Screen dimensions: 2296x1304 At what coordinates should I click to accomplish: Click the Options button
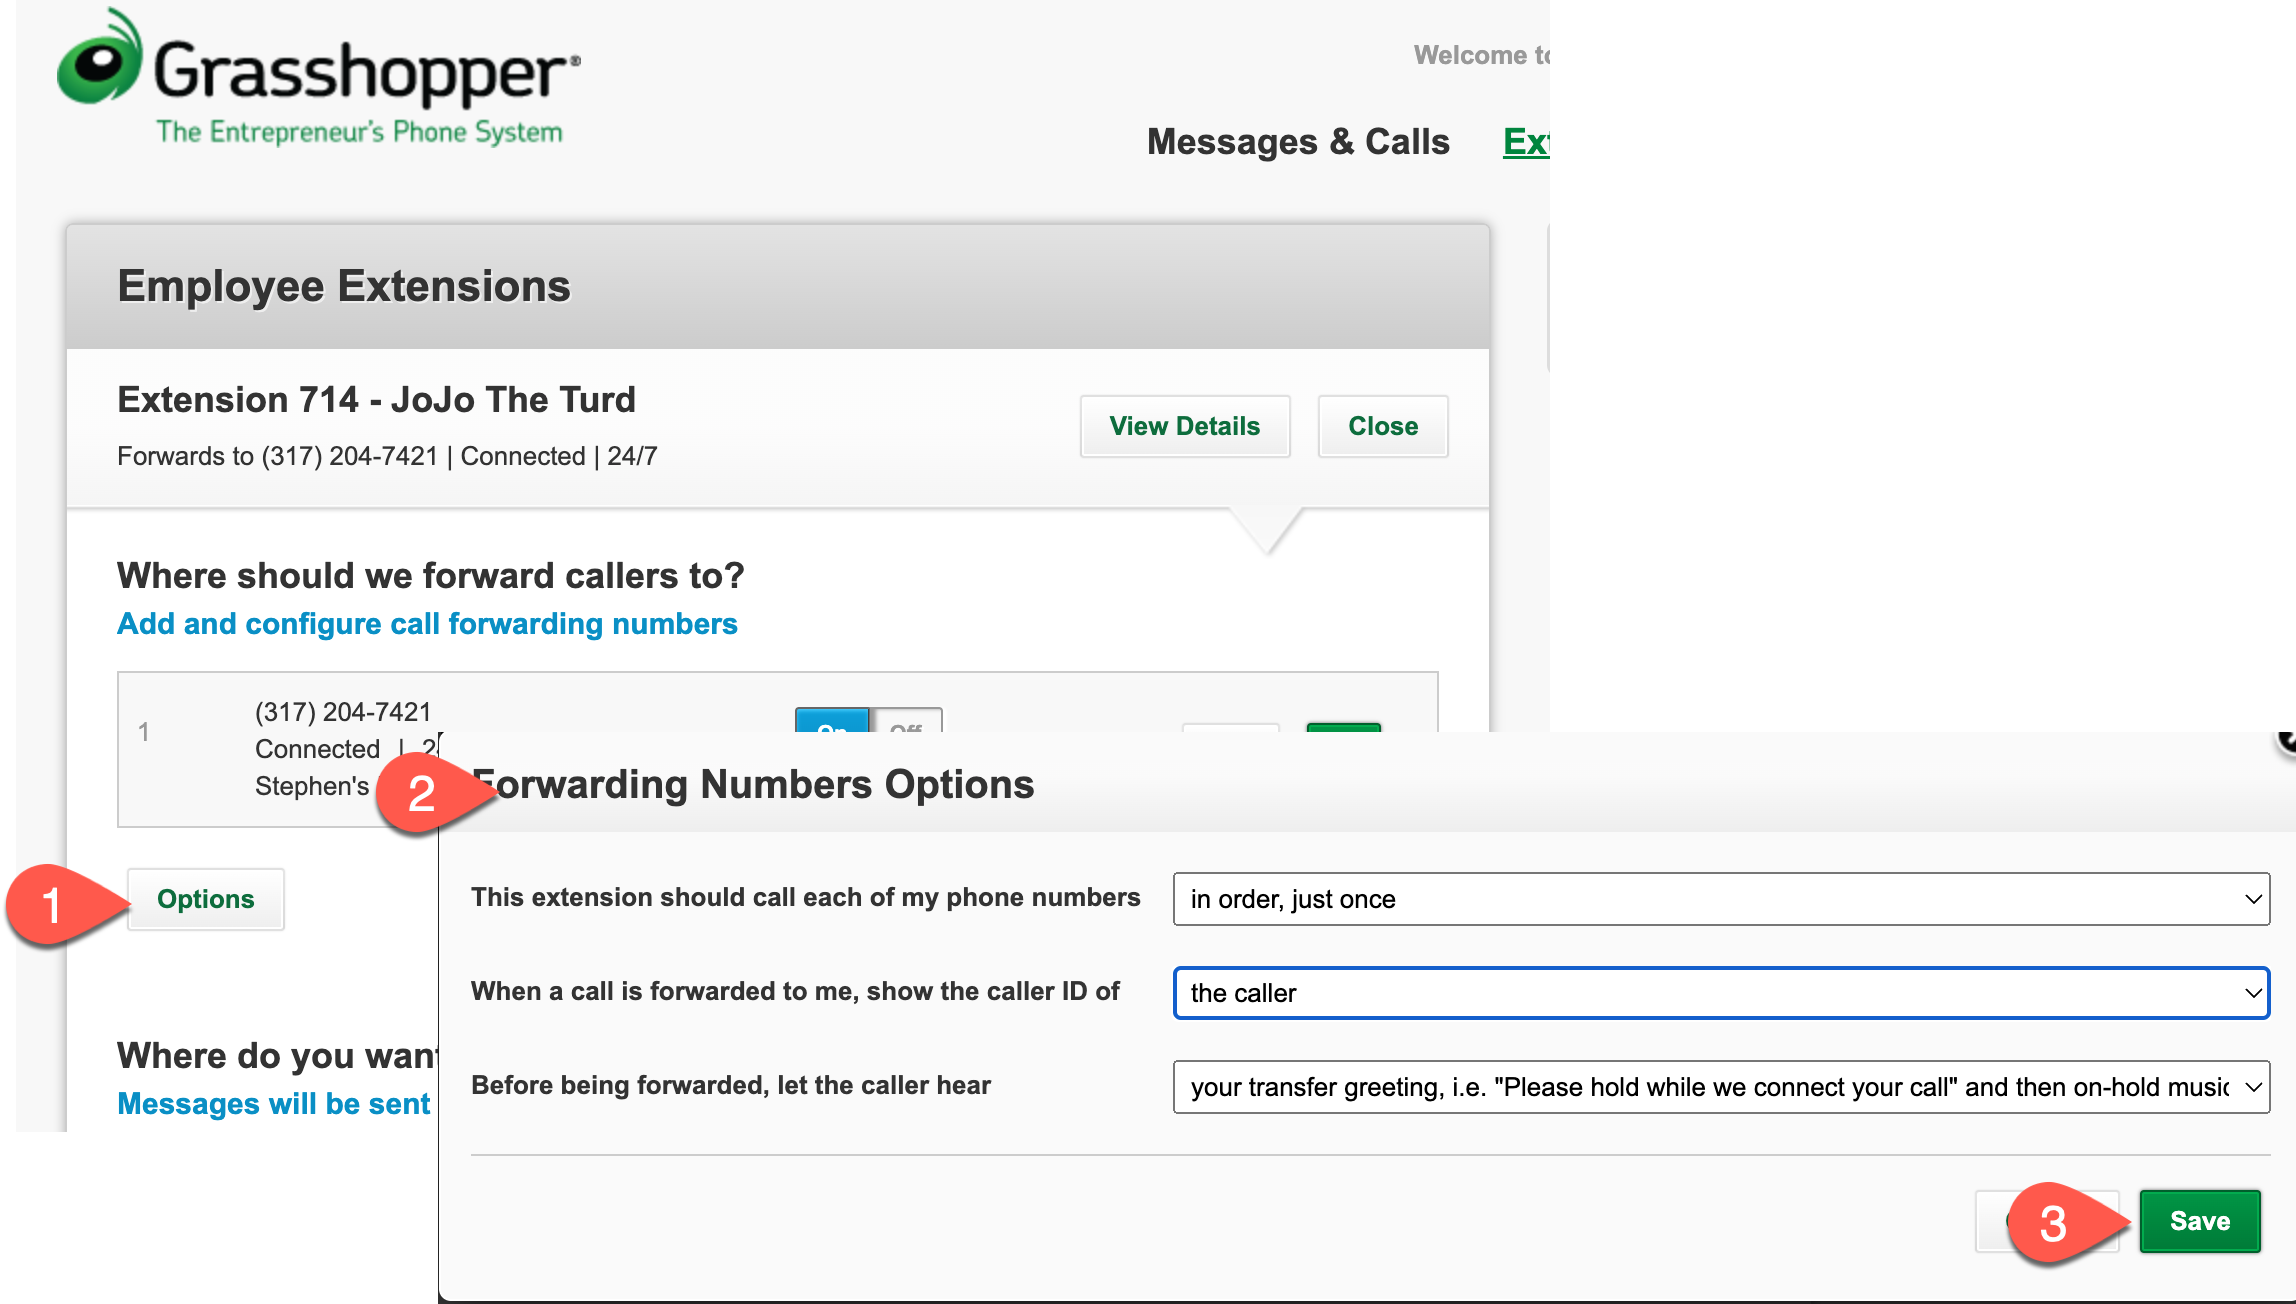point(206,899)
